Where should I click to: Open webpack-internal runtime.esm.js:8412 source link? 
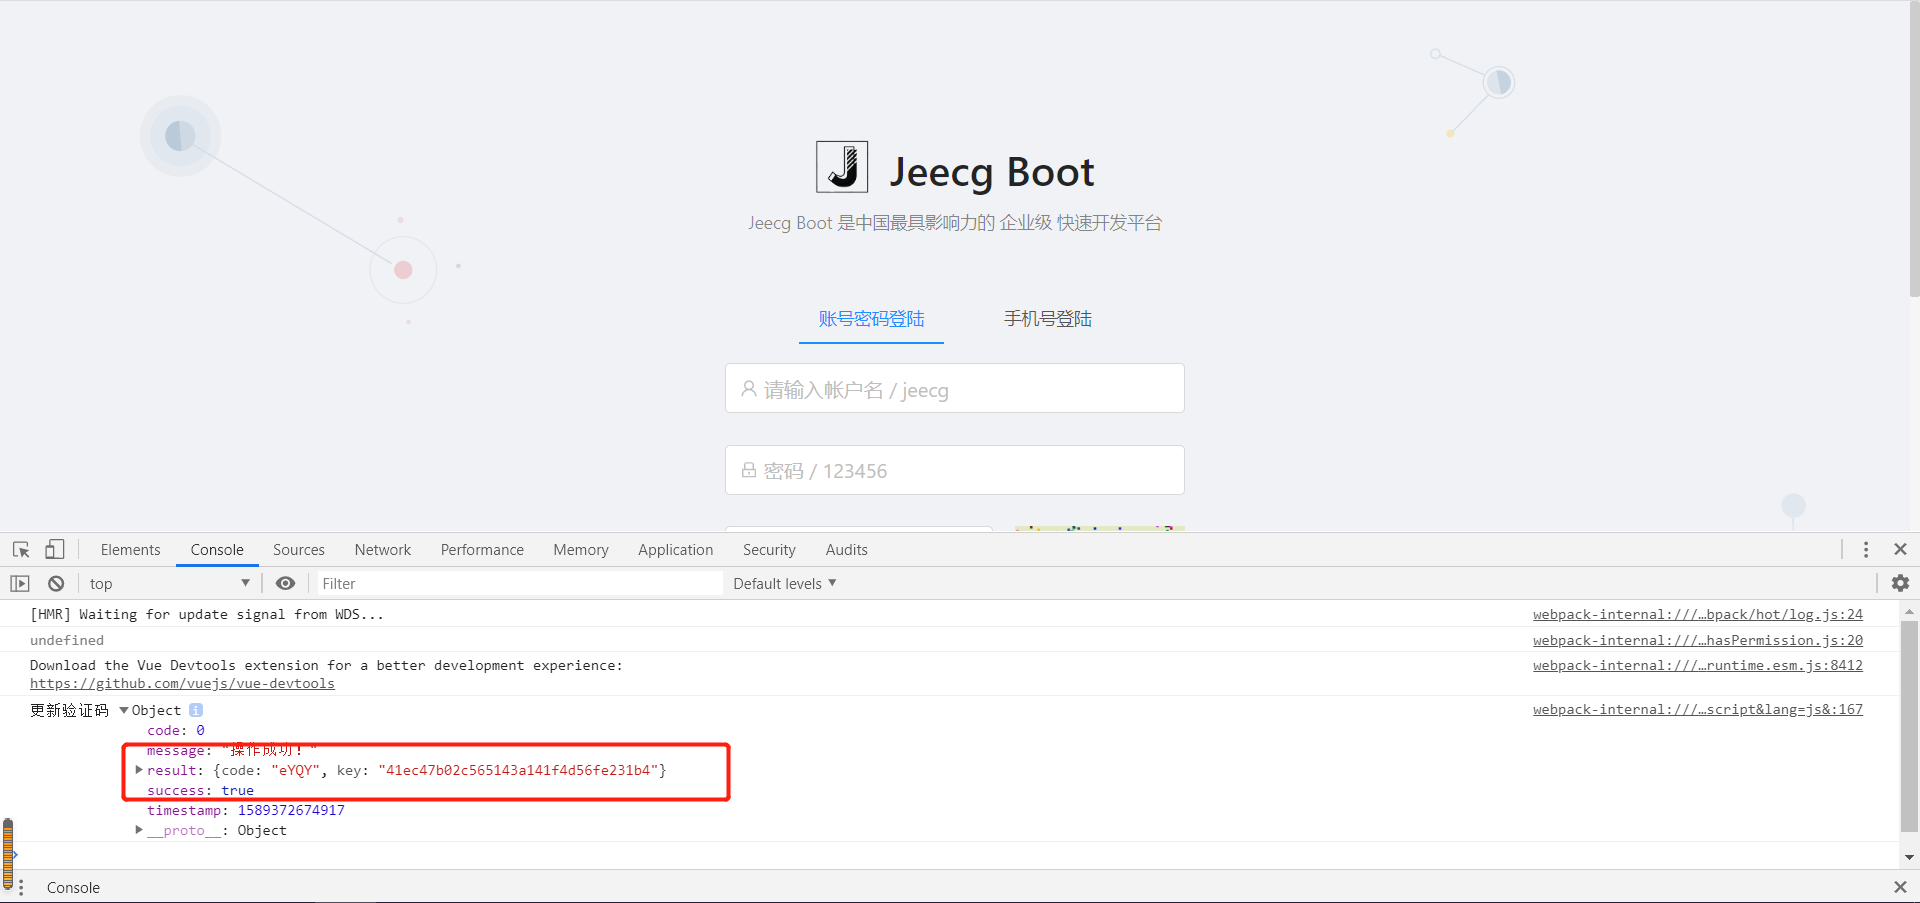pyautogui.click(x=1697, y=665)
